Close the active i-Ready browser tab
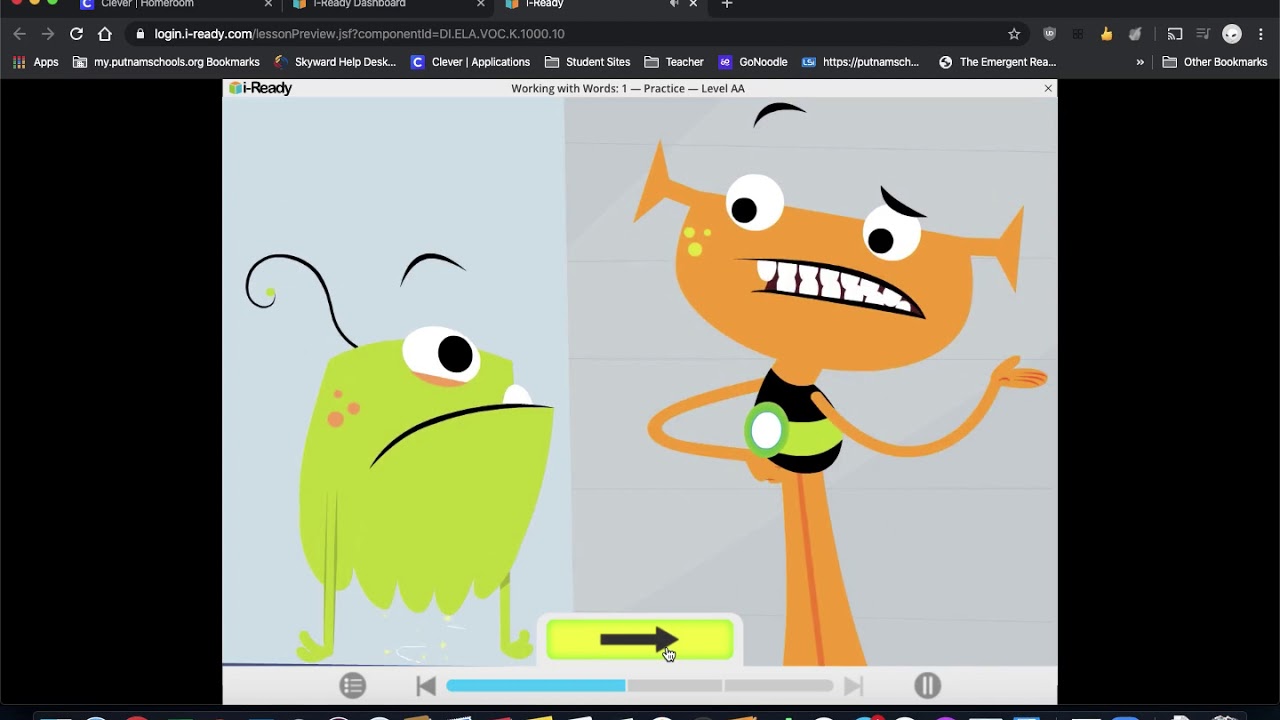This screenshot has height=720, width=1280. (693, 5)
